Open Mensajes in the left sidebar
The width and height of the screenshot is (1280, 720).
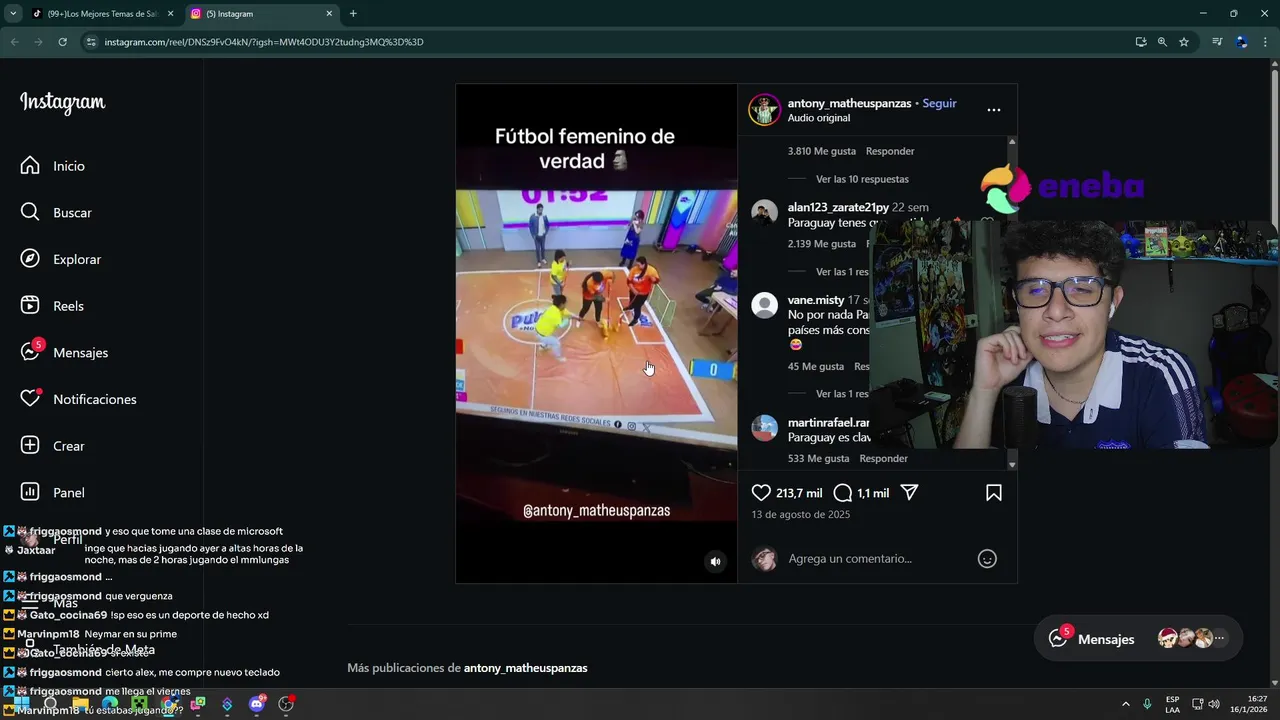[64, 352]
